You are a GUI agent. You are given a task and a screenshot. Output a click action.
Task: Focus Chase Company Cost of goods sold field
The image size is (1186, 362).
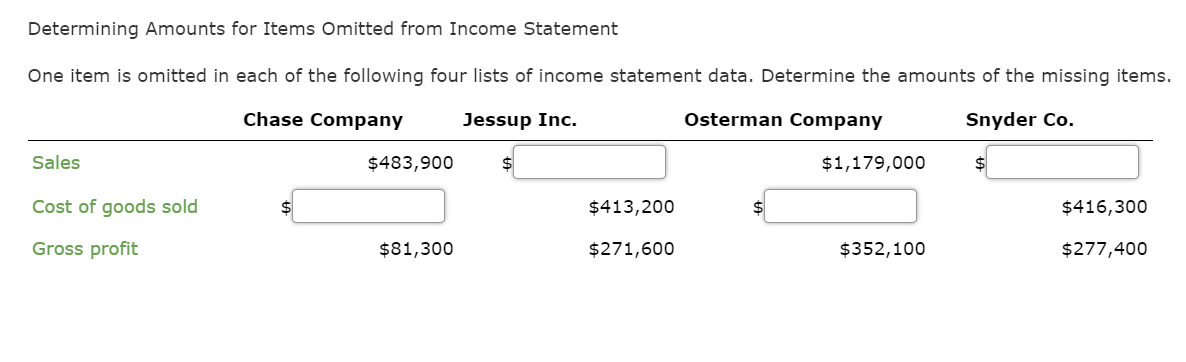(368, 206)
